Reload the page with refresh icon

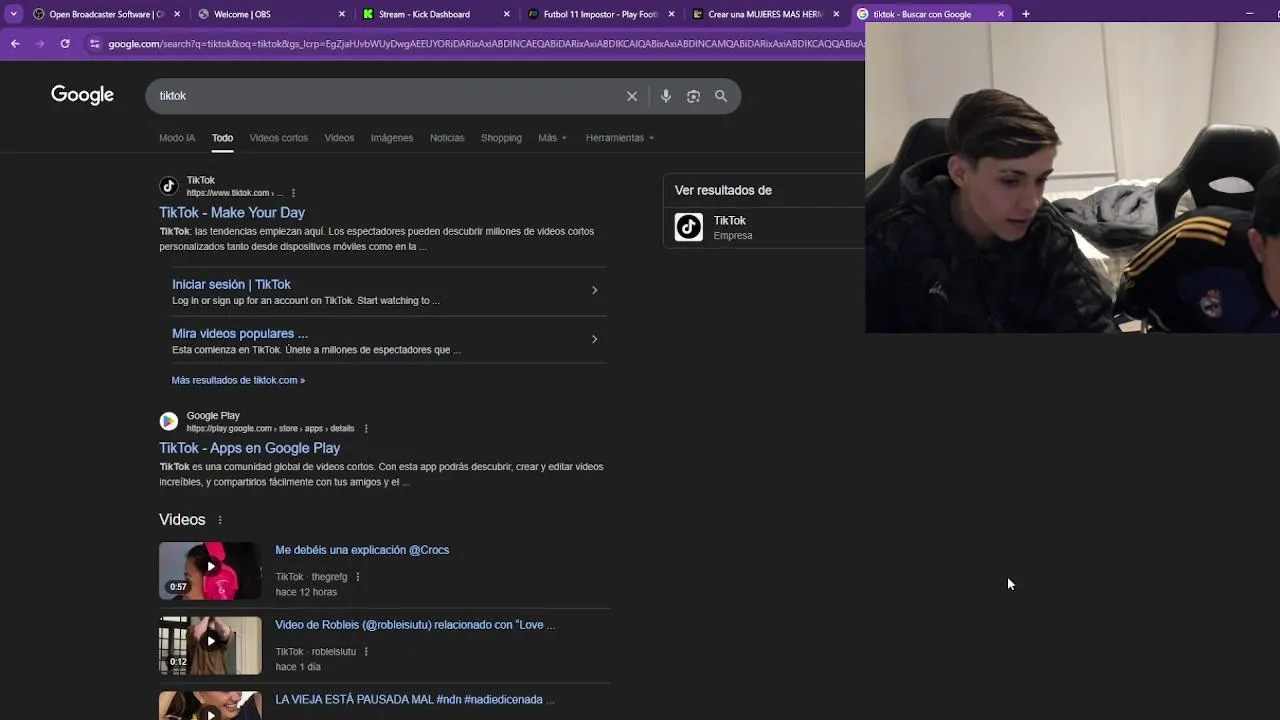coord(65,44)
